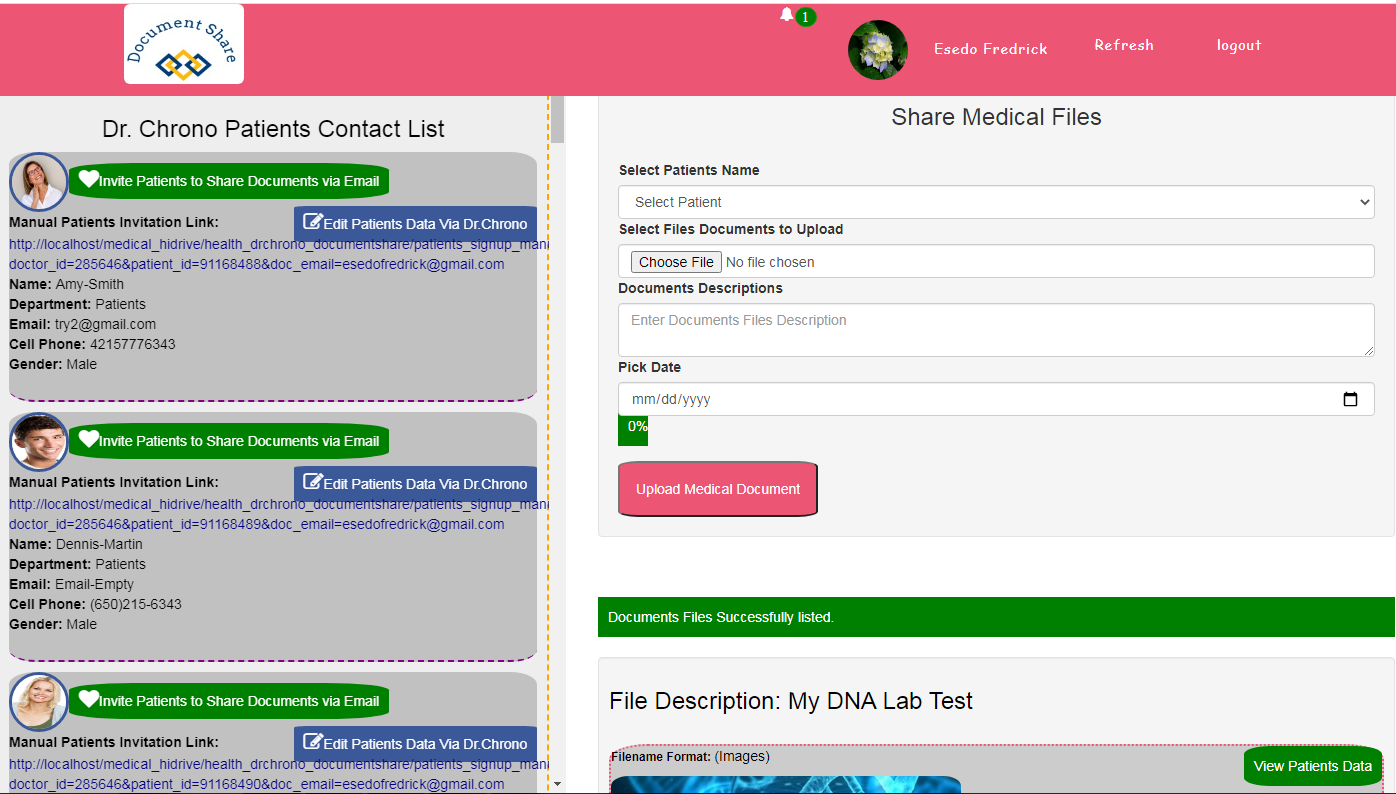Click the cell phone number 42157776343
Image resolution: width=1396 pixels, height=794 pixels.
coord(133,344)
